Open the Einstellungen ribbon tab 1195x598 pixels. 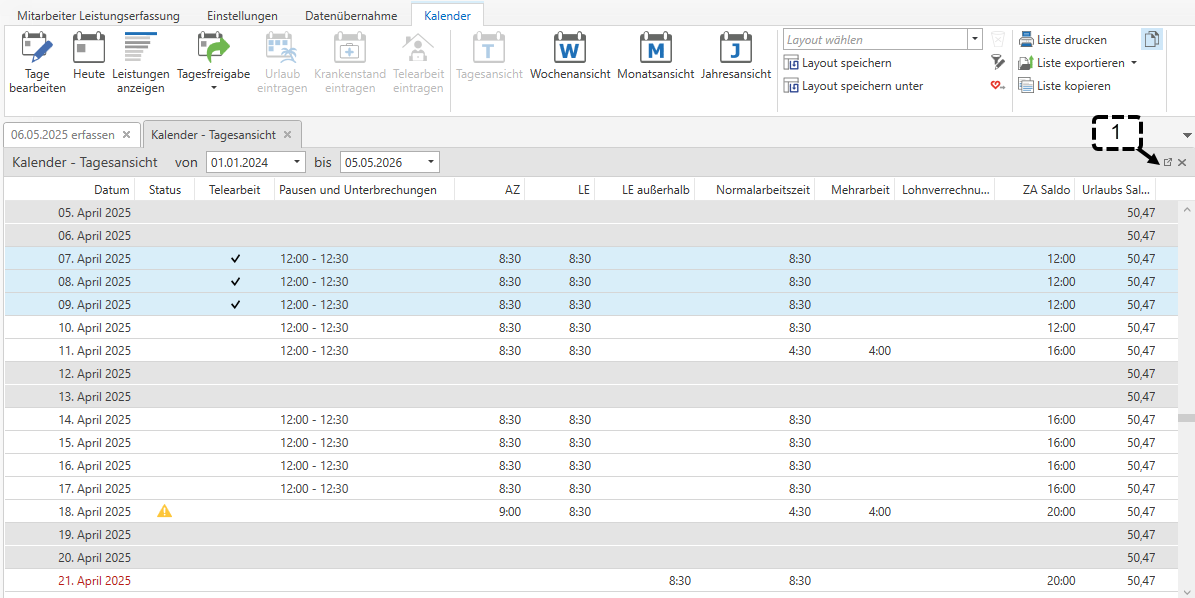pos(242,16)
